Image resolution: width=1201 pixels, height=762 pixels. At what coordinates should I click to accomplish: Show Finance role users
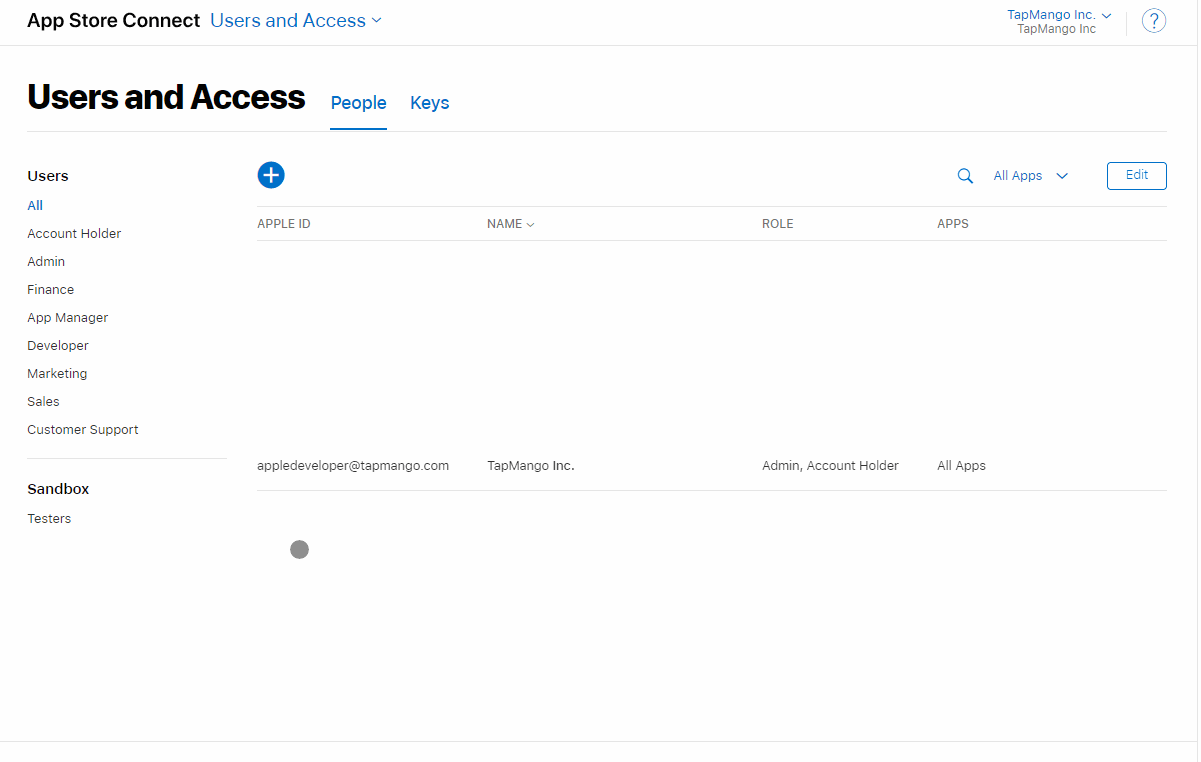[x=51, y=290]
